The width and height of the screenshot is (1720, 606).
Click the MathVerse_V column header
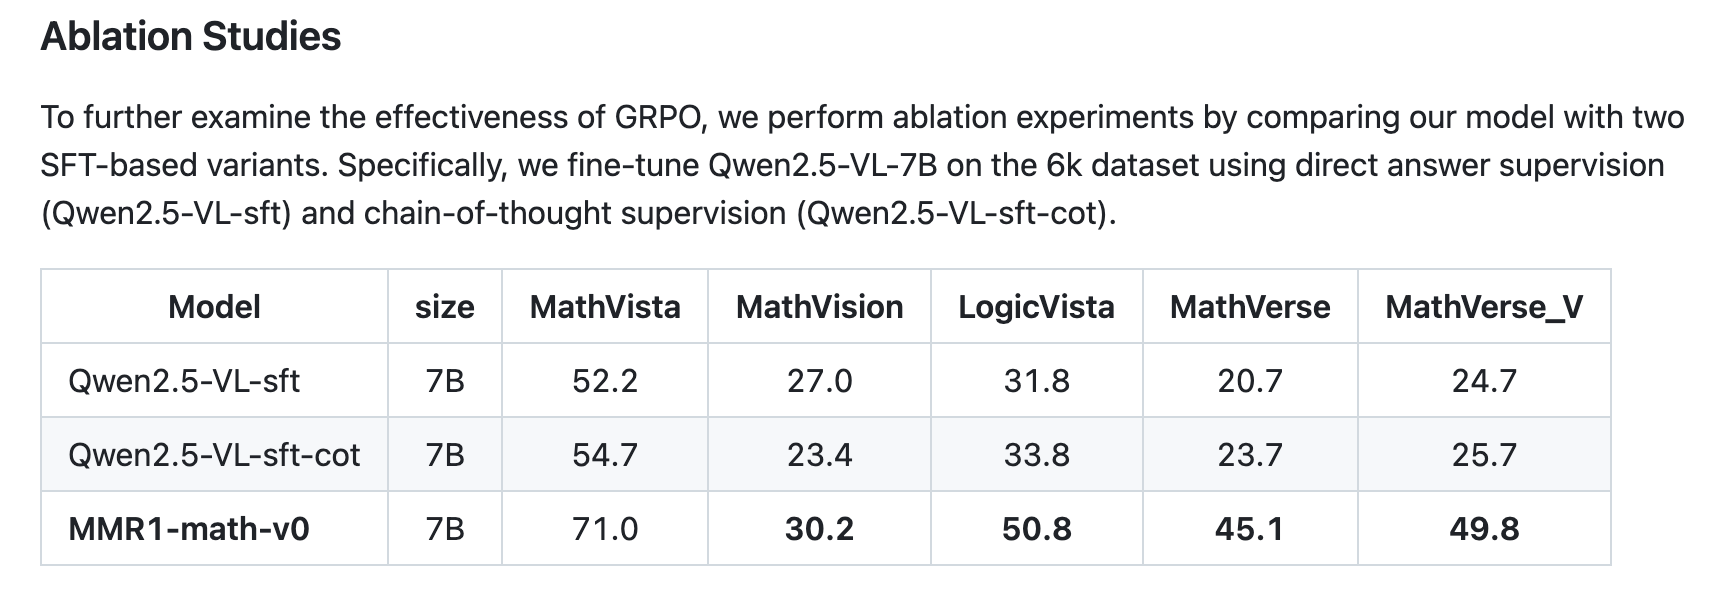pos(1484,307)
